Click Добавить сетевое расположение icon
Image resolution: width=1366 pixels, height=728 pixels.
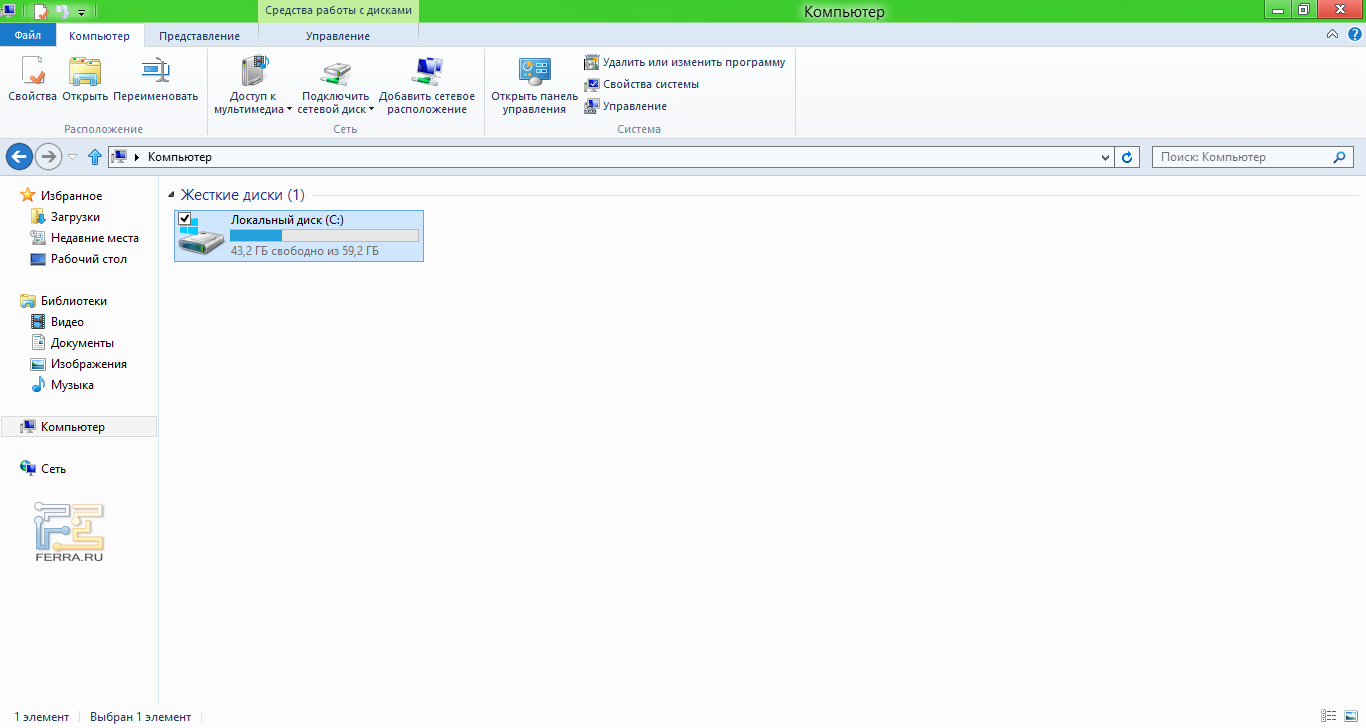pyautogui.click(x=427, y=85)
